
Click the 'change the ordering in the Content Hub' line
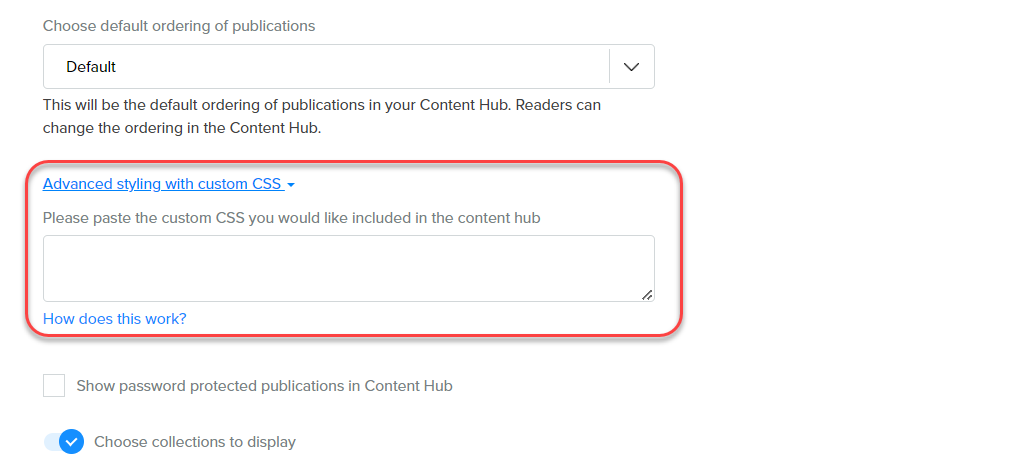[181, 128]
